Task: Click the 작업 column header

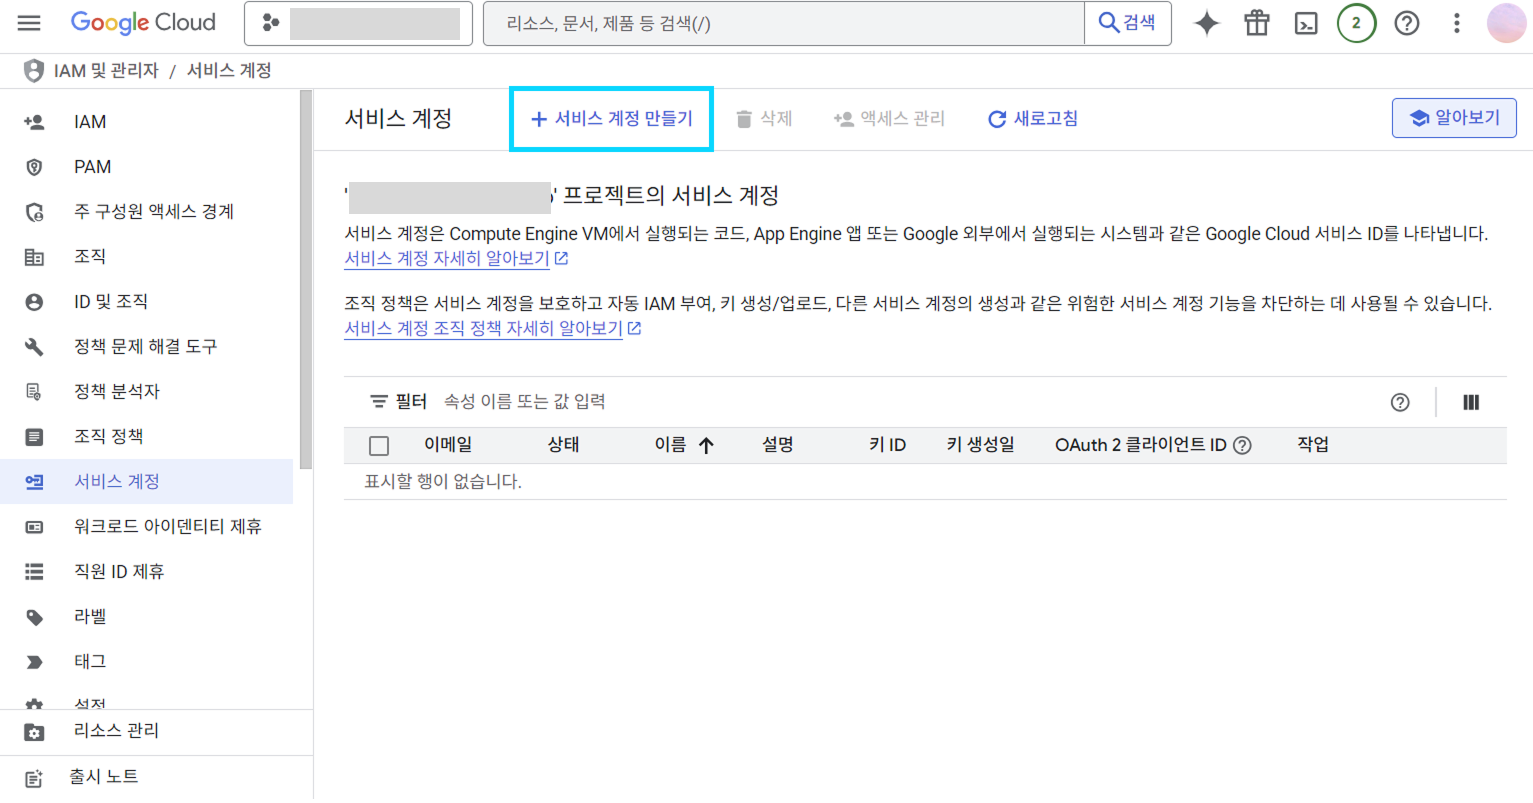Action: [1313, 445]
